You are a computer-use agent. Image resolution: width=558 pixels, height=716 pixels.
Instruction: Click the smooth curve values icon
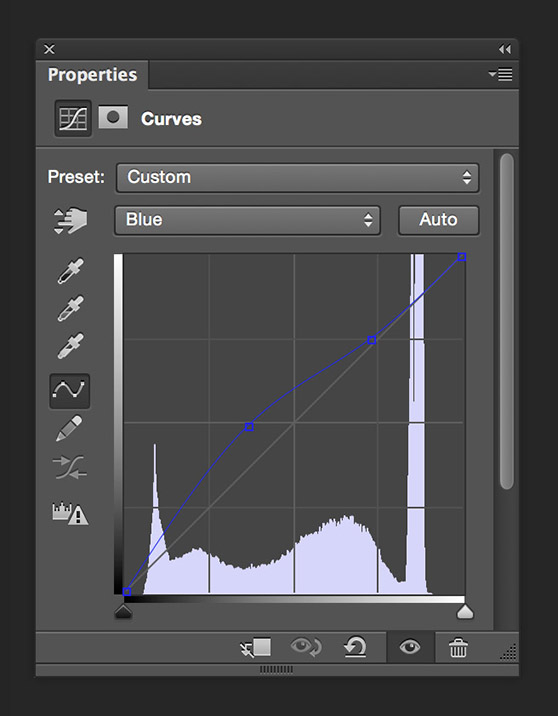pyautogui.click(x=69, y=467)
